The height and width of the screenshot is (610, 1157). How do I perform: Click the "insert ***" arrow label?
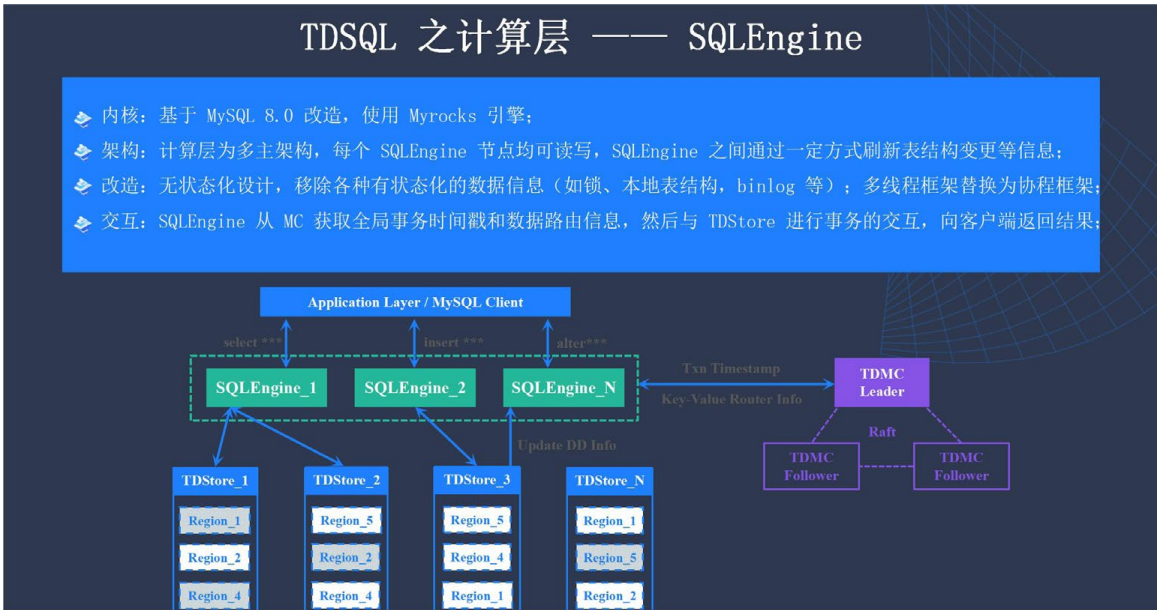point(454,342)
